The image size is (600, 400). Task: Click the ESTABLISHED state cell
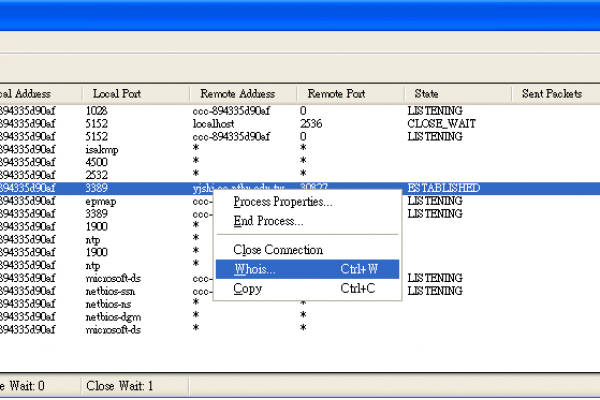pyautogui.click(x=443, y=187)
